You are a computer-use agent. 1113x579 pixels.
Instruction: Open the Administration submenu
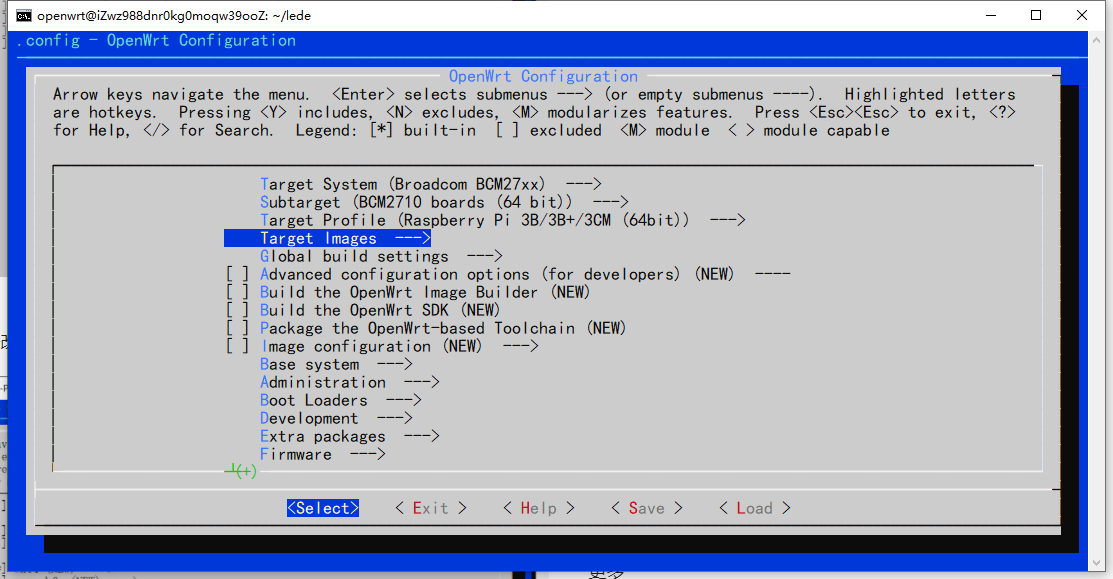pyautogui.click(x=349, y=382)
